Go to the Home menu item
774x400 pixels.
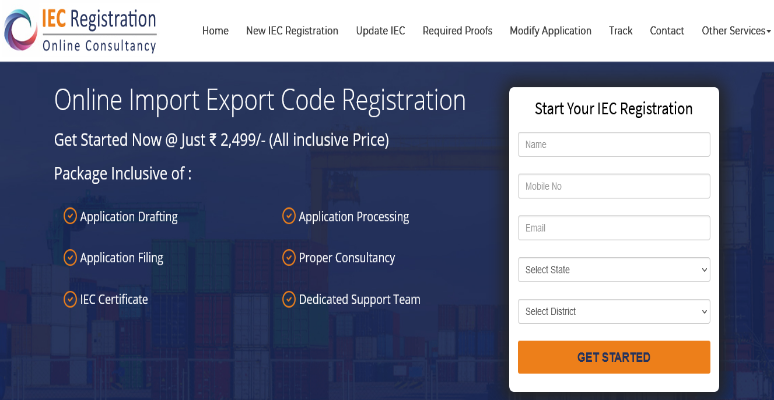[x=215, y=31]
